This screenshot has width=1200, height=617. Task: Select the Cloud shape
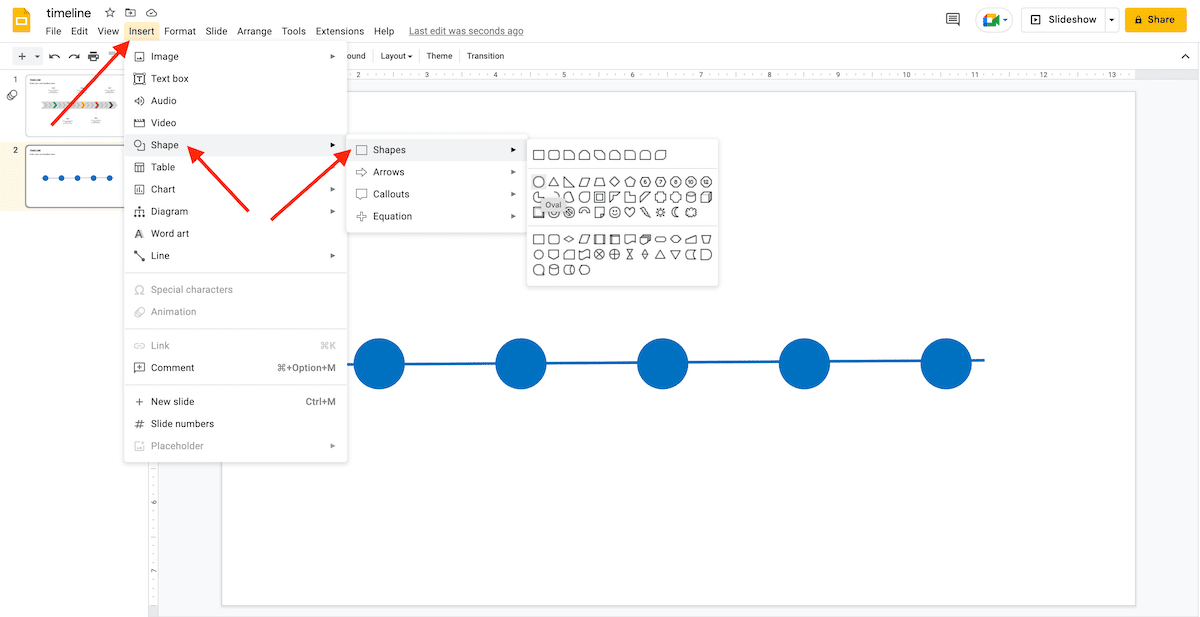click(x=691, y=212)
